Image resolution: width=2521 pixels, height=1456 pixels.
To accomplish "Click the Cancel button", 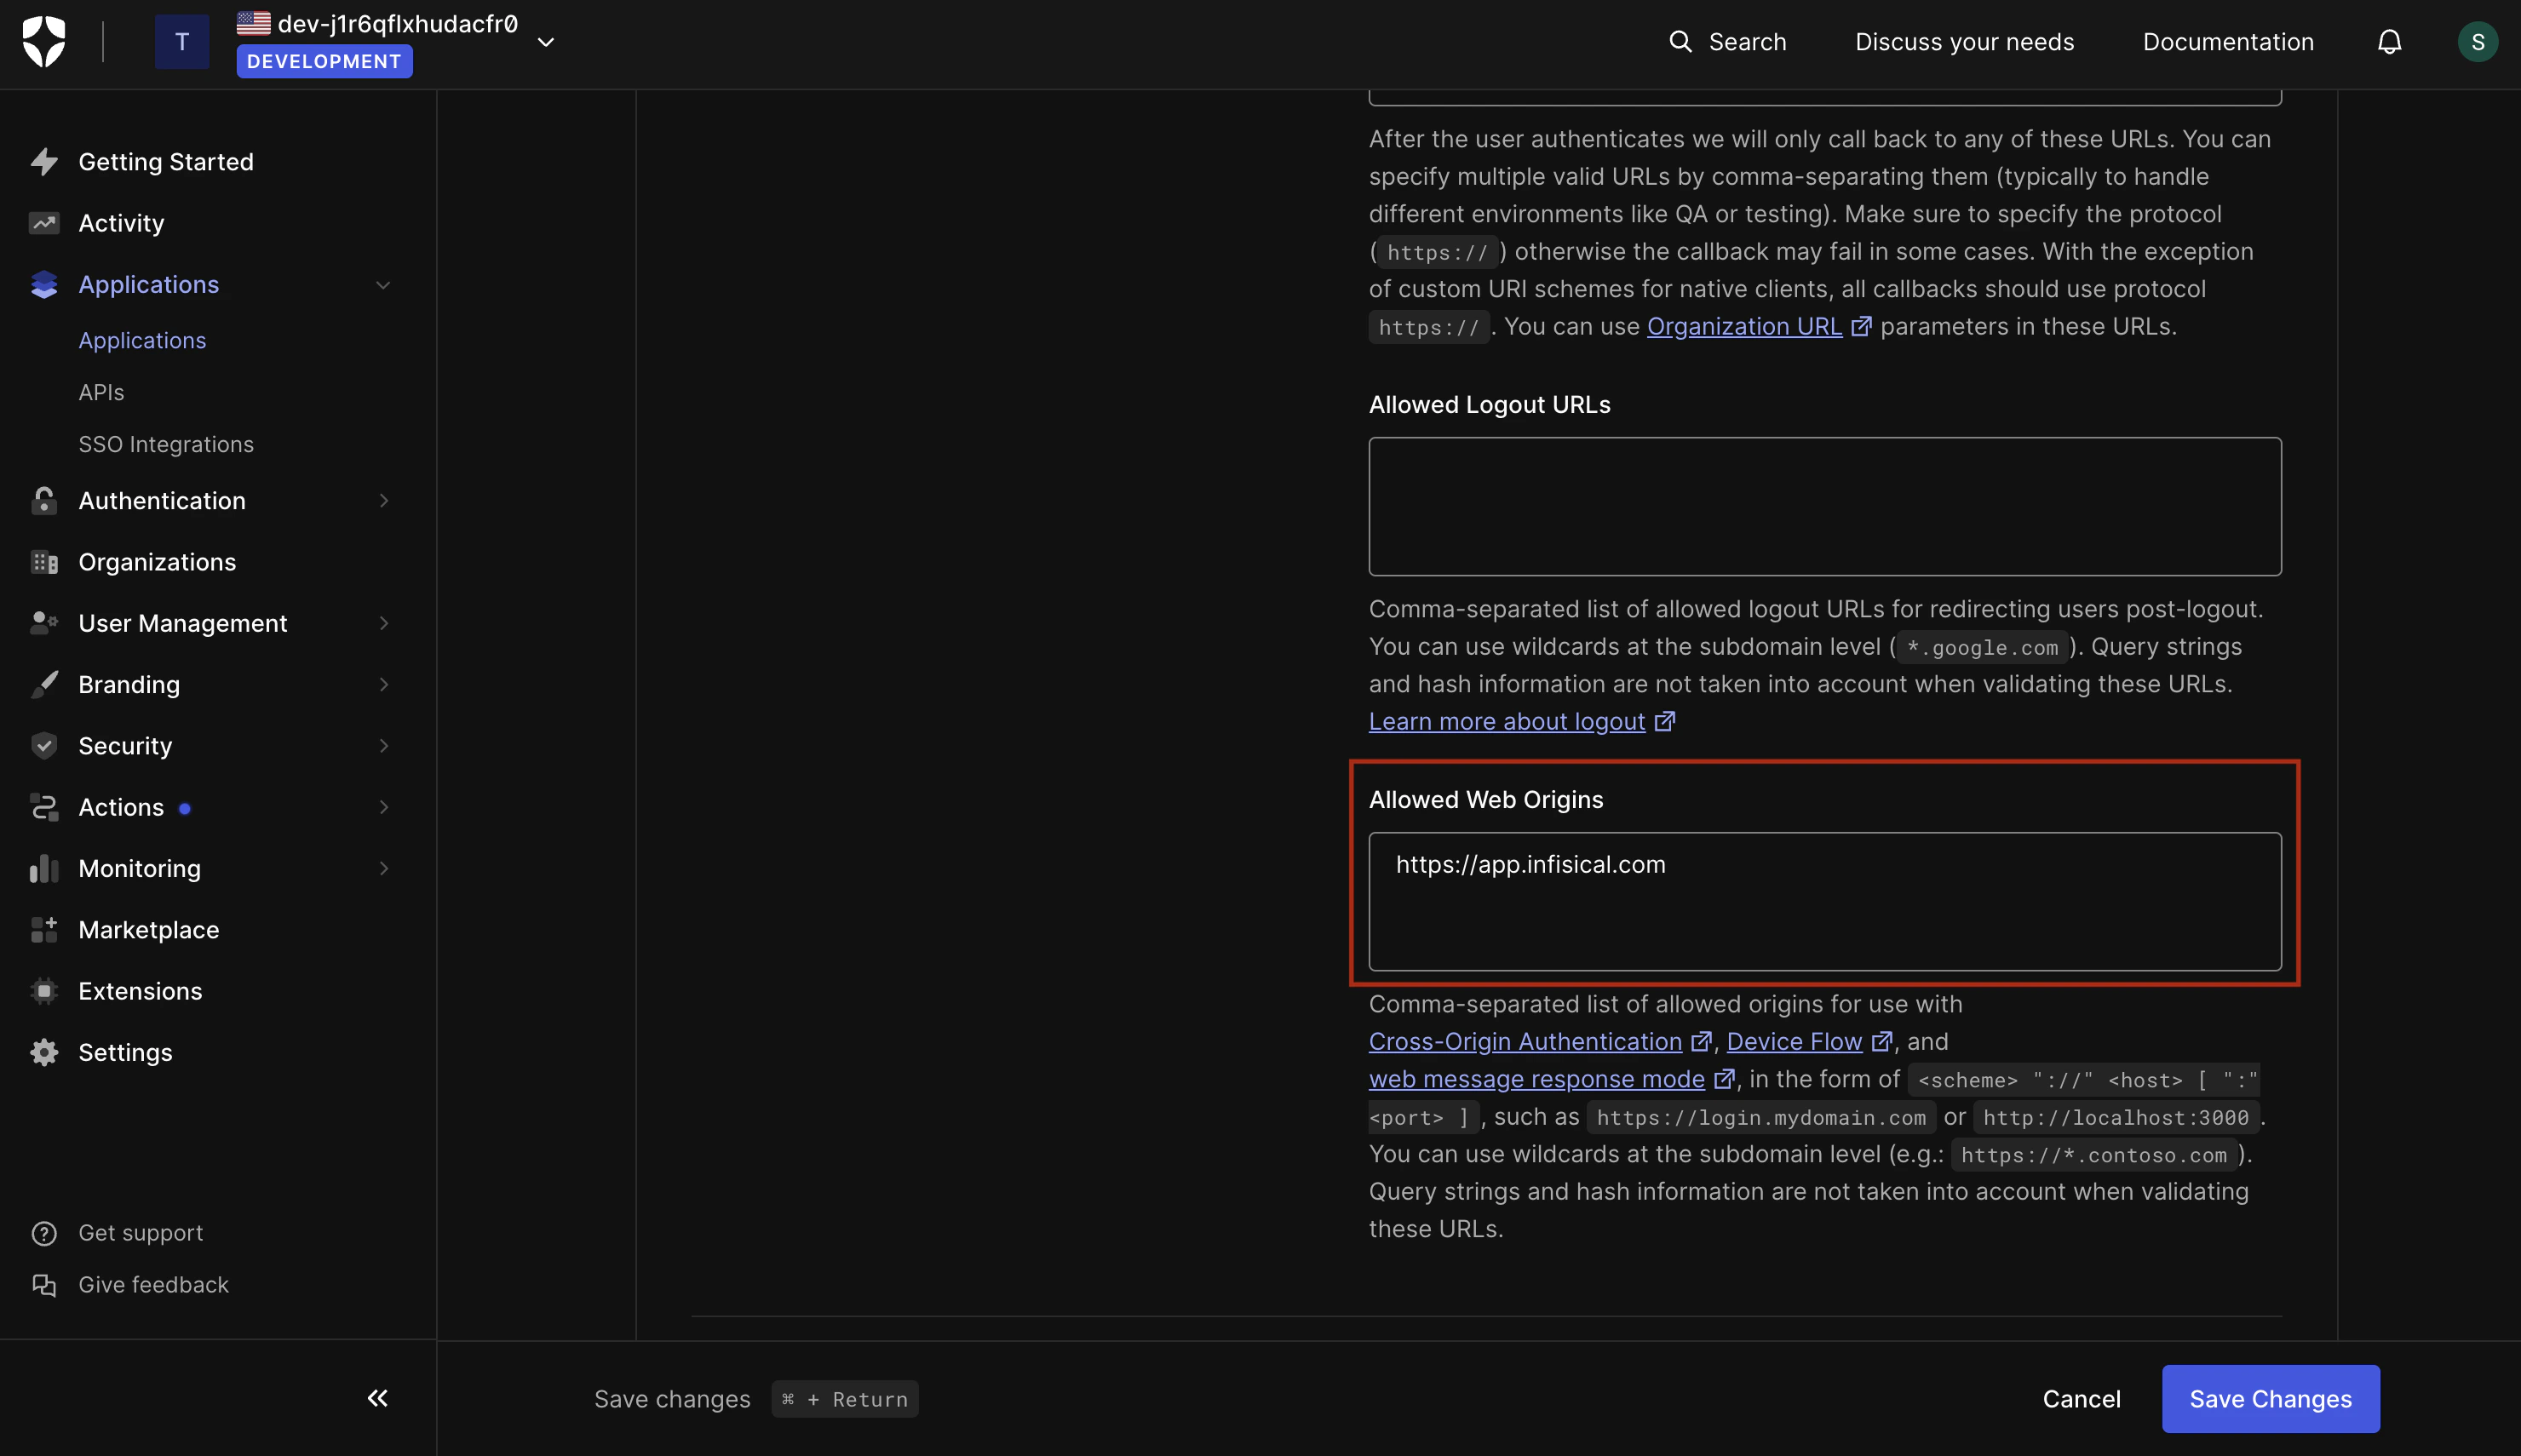I will [x=2081, y=1399].
